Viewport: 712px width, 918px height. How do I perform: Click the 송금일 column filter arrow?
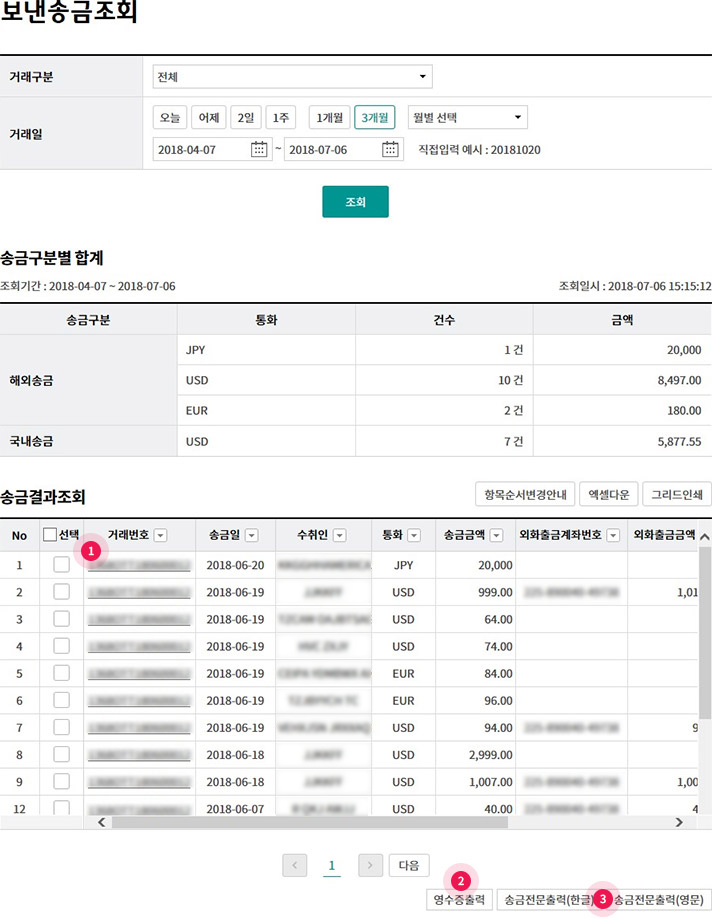[252, 536]
